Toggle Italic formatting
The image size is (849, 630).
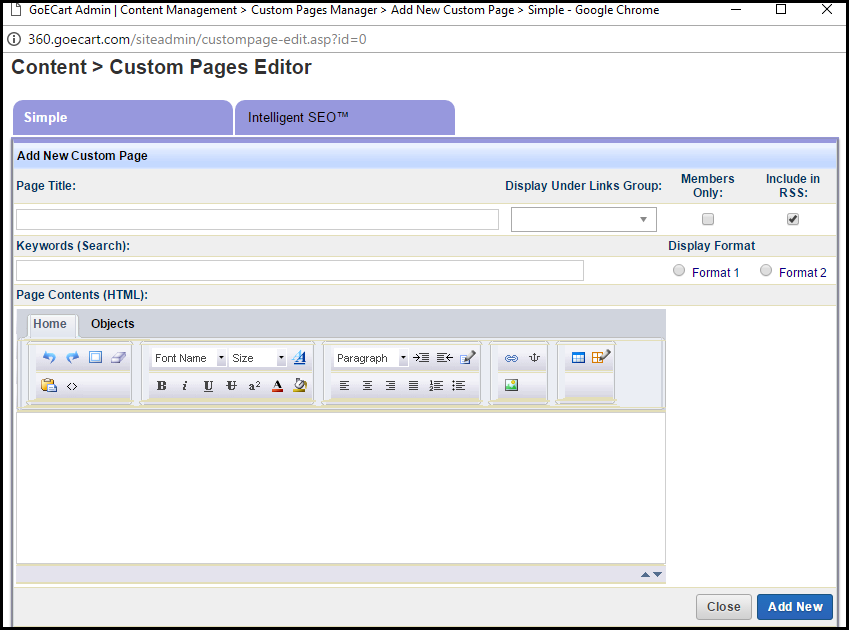pyautogui.click(x=185, y=385)
